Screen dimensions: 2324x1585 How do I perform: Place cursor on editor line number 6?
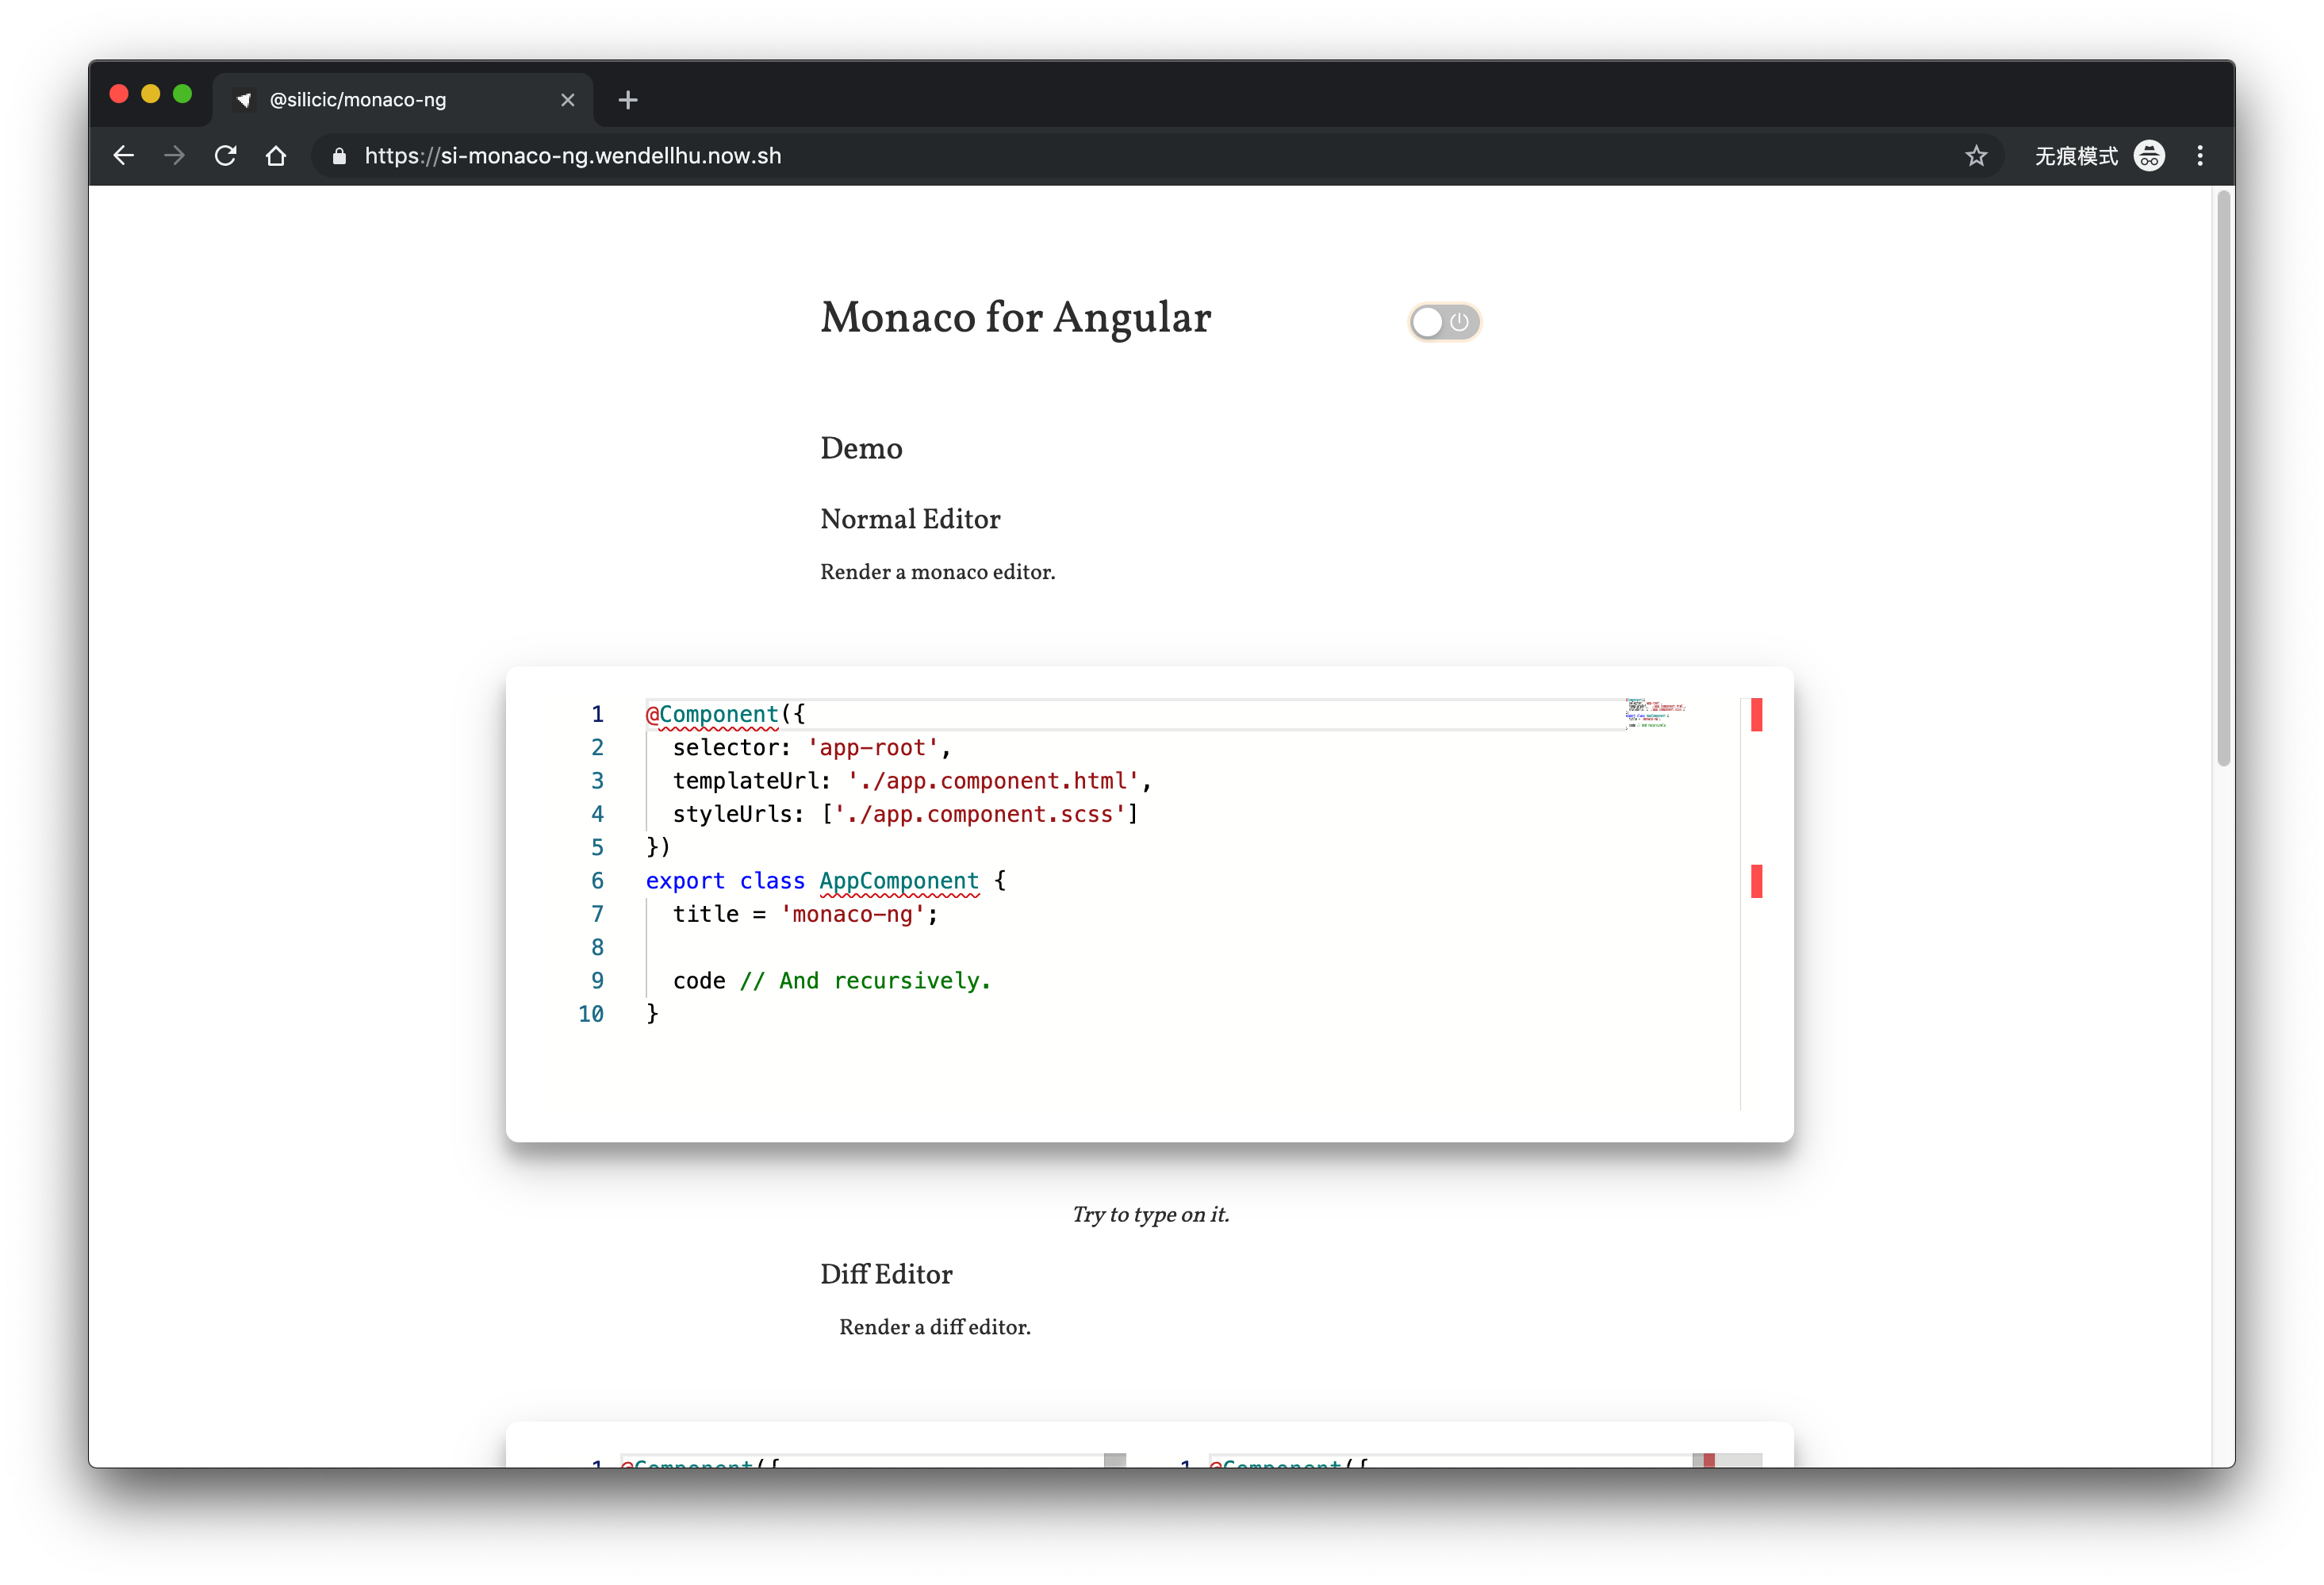click(x=597, y=881)
